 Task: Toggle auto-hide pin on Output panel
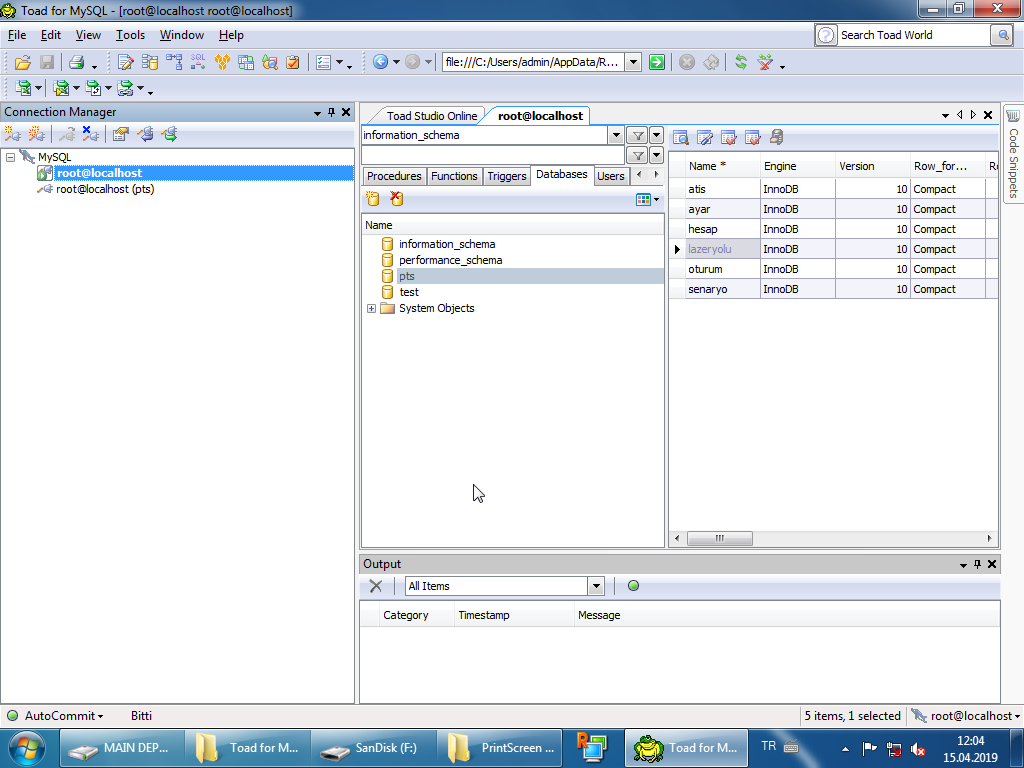pos(978,564)
